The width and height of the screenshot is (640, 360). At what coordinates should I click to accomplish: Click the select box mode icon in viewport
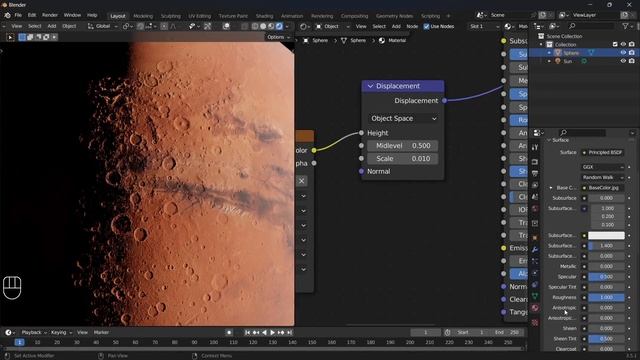tap(22, 37)
